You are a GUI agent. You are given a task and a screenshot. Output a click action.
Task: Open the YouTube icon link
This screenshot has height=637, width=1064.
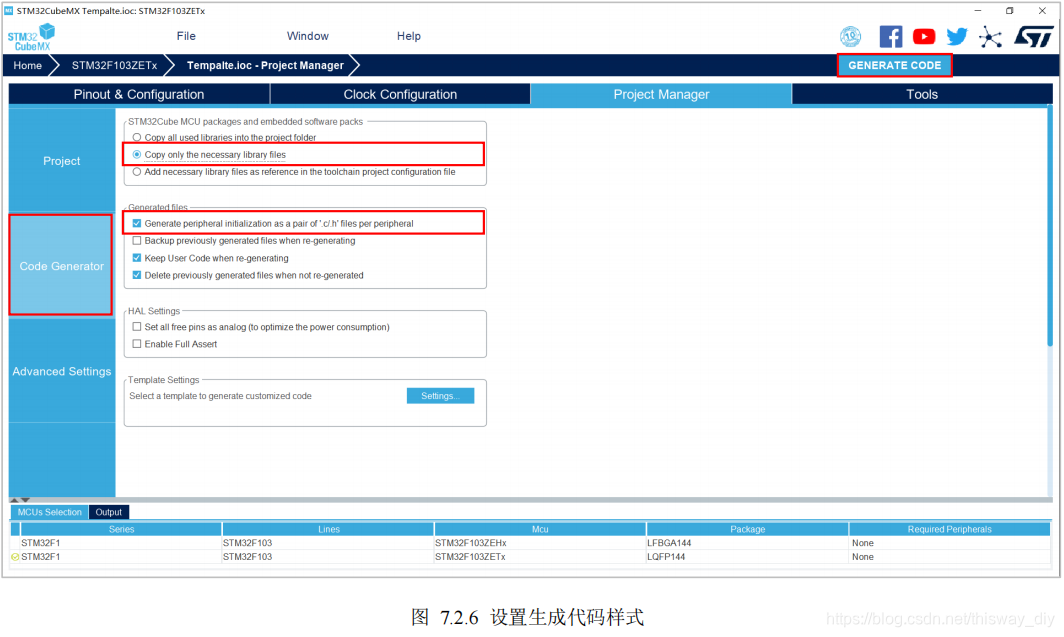[x=924, y=37]
